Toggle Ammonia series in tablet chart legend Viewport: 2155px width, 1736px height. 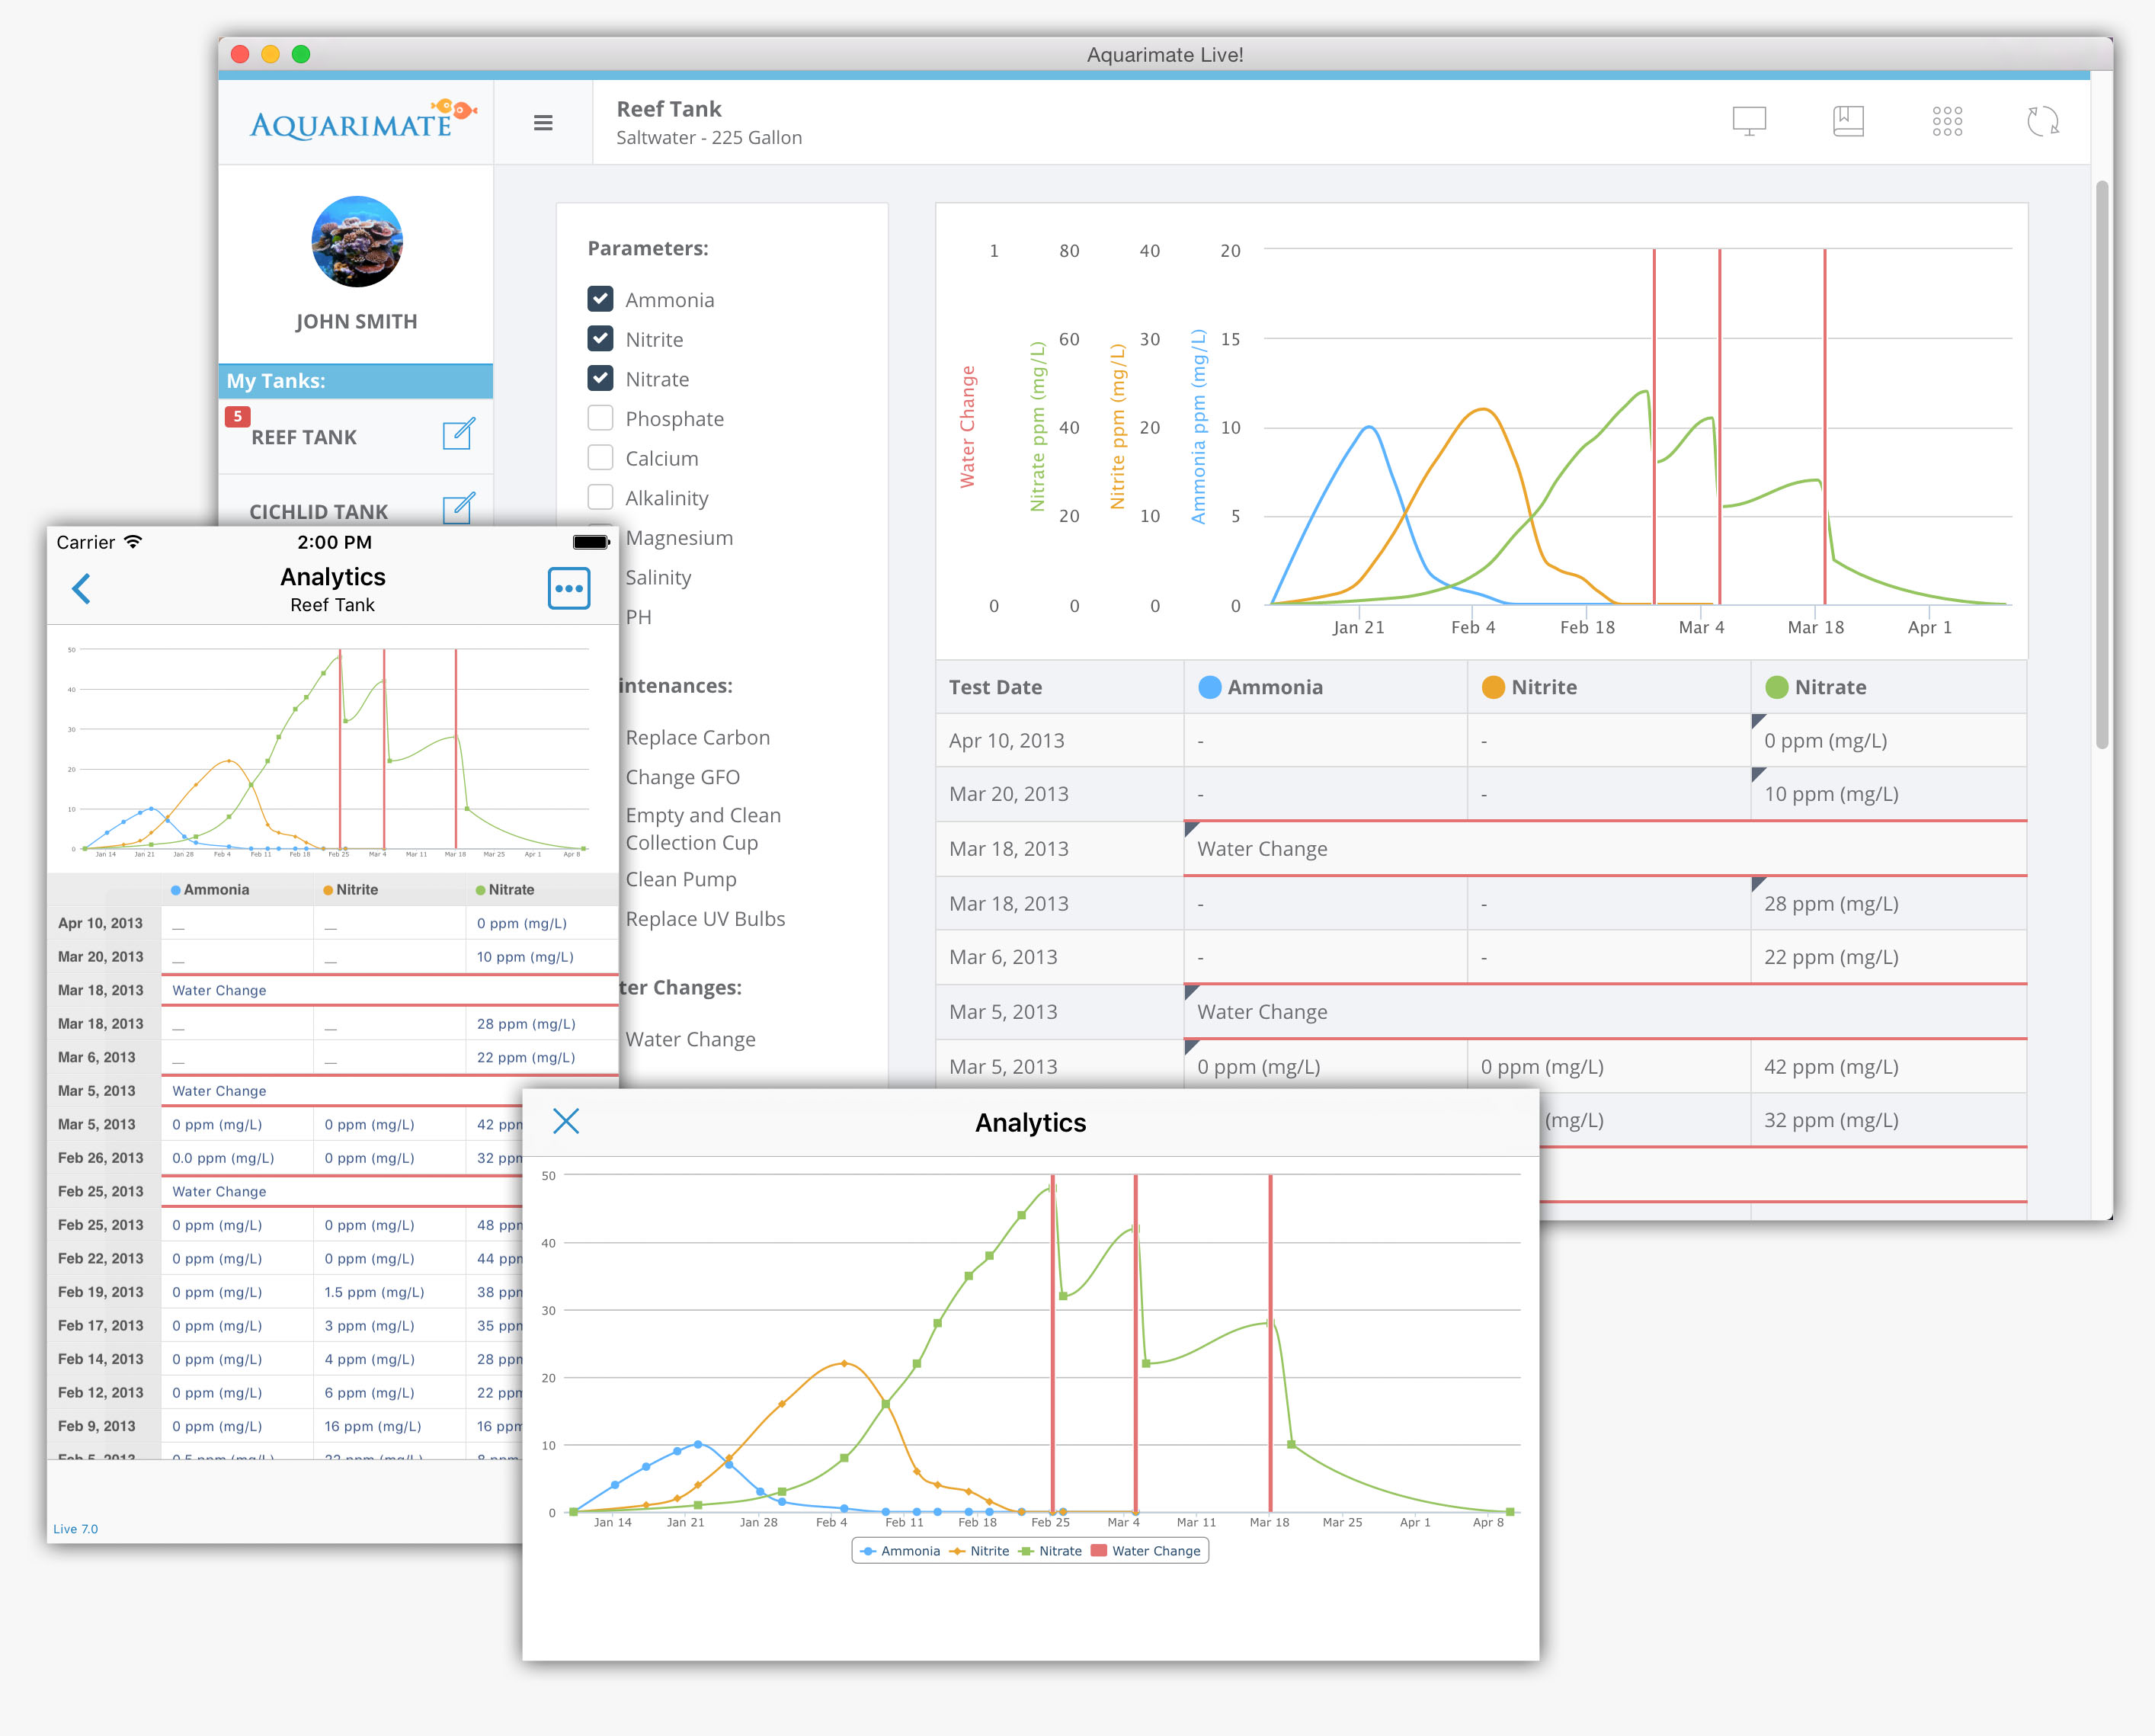point(900,1551)
